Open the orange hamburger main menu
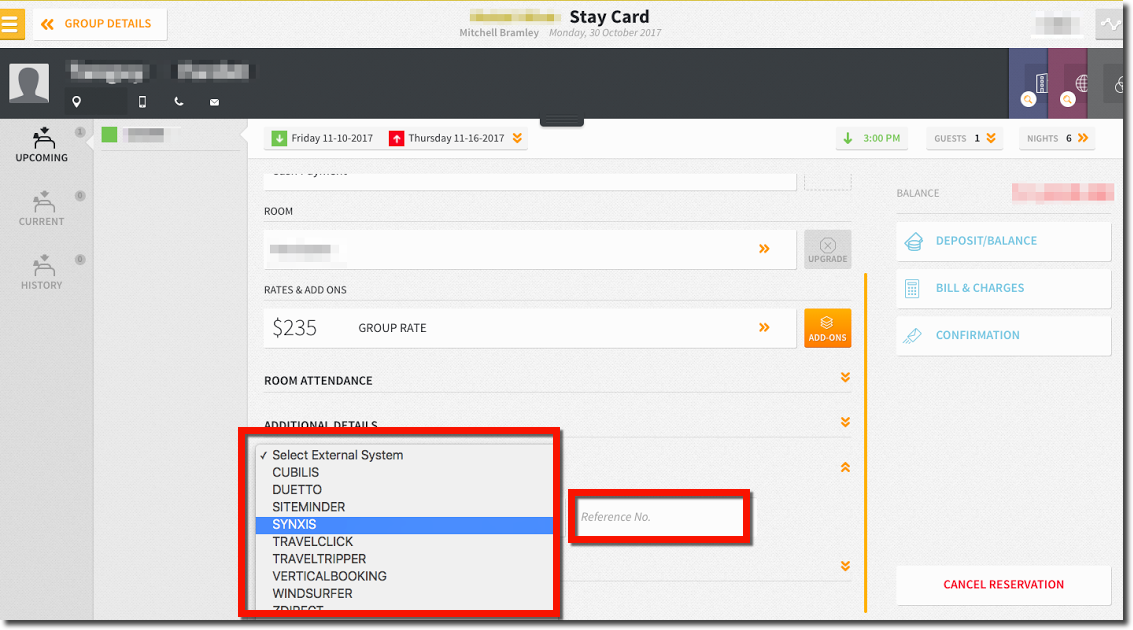 (12, 24)
